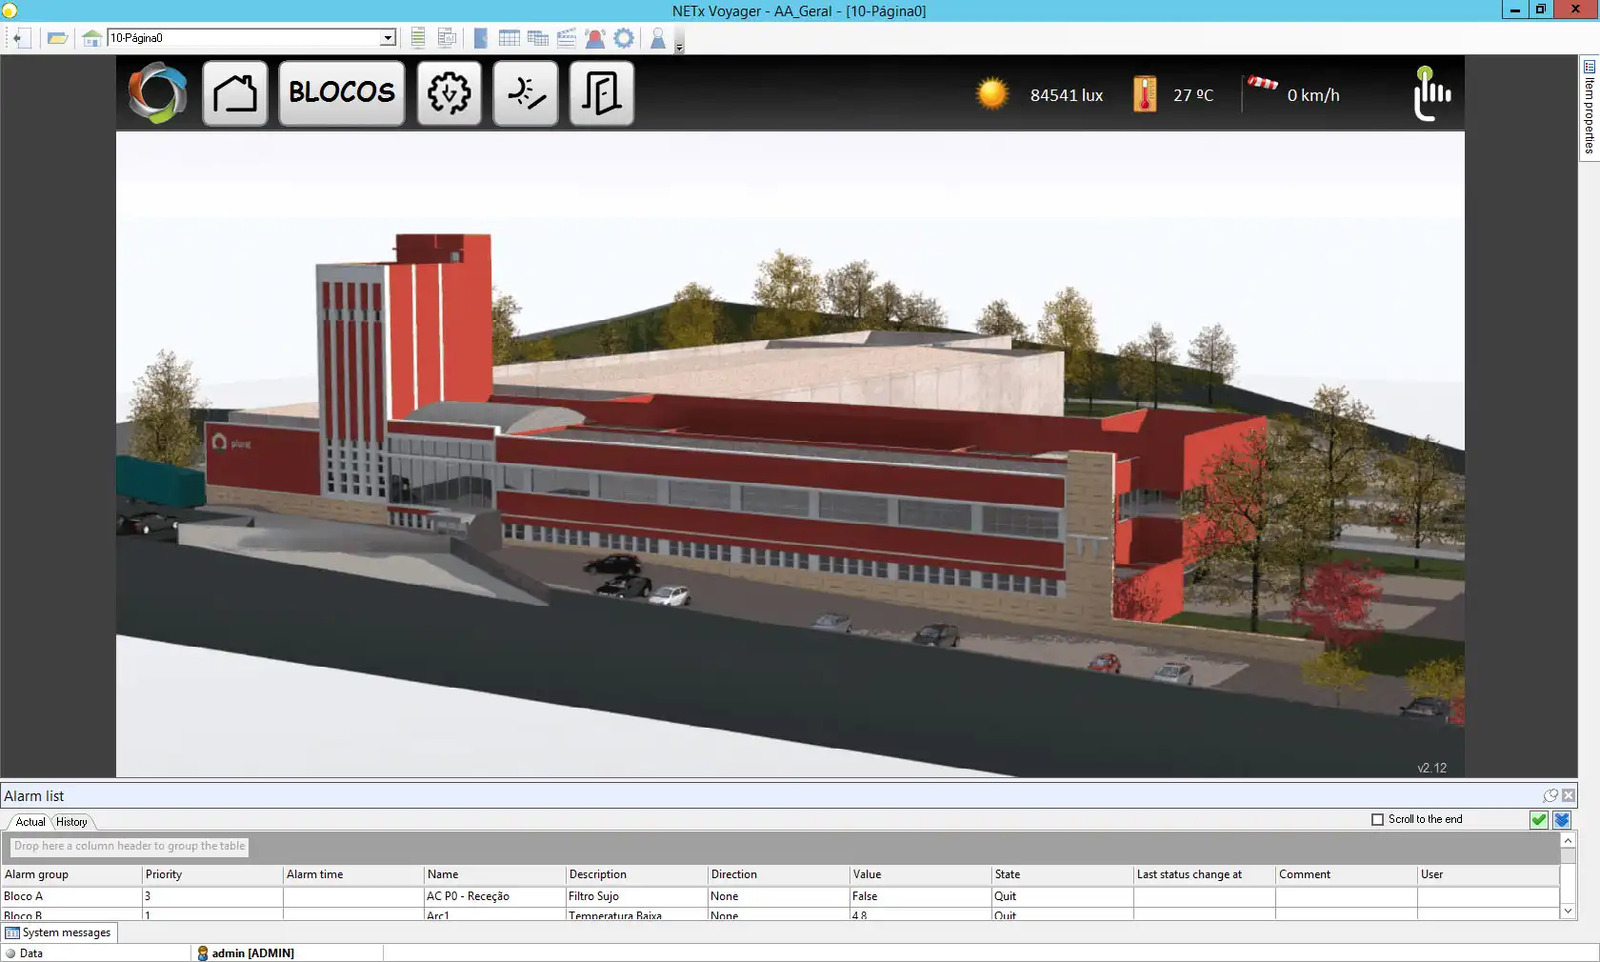This screenshot has height=962, width=1600.
Task: Click the user login toolbar icon
Action: coord(658,38)
